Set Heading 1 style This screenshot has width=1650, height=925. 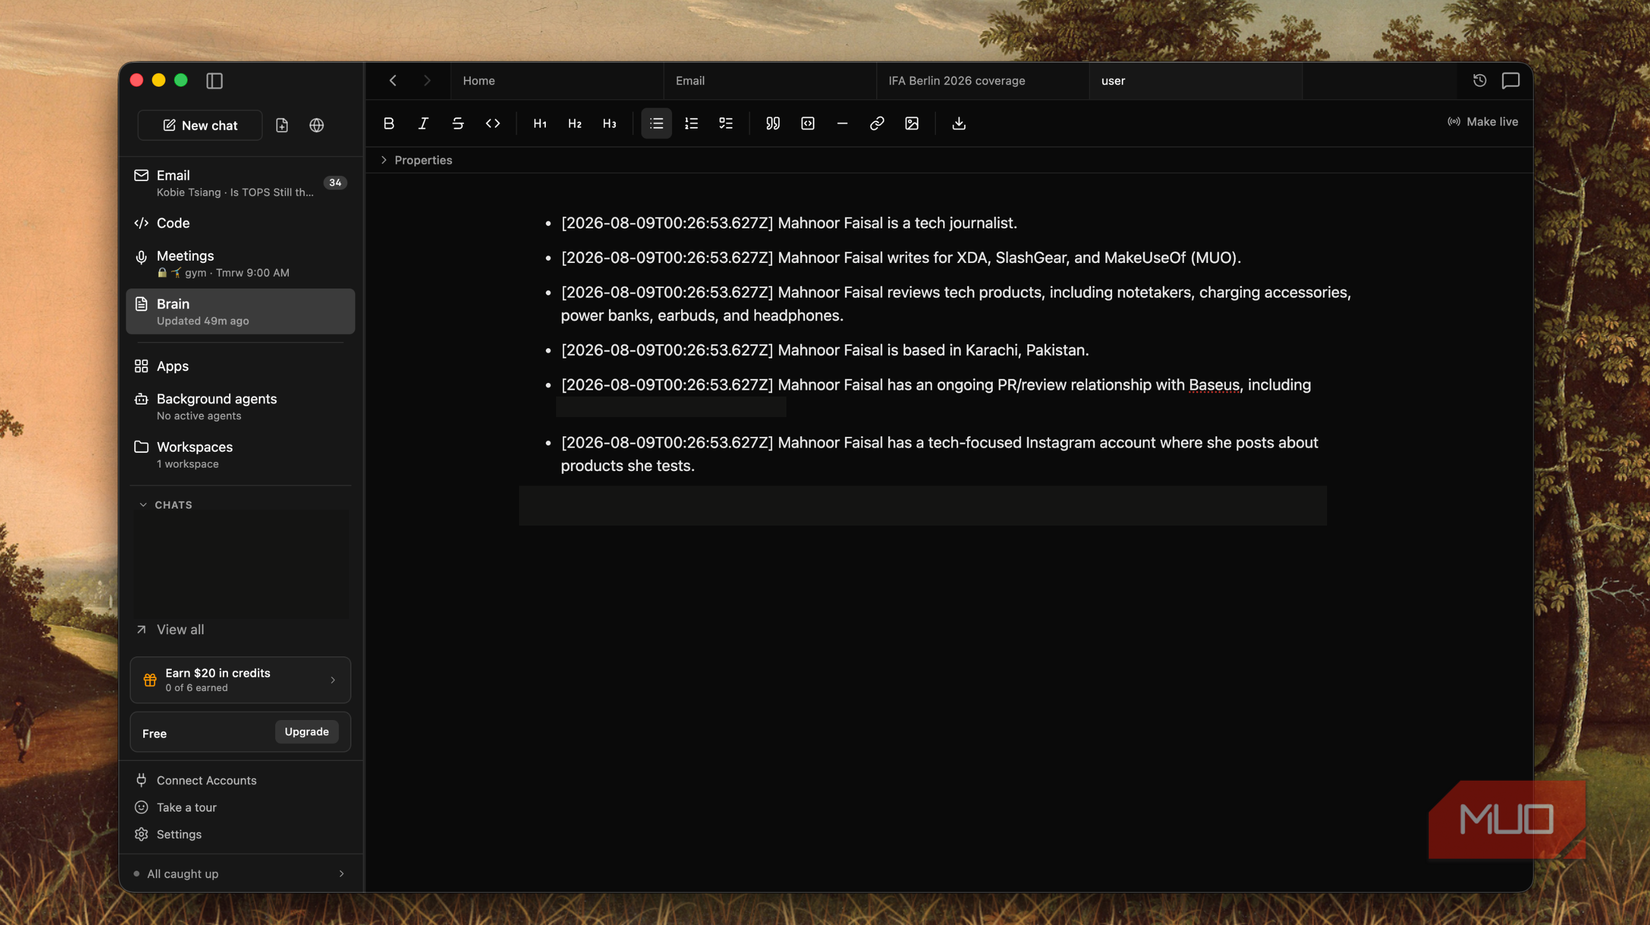[540, 123]
